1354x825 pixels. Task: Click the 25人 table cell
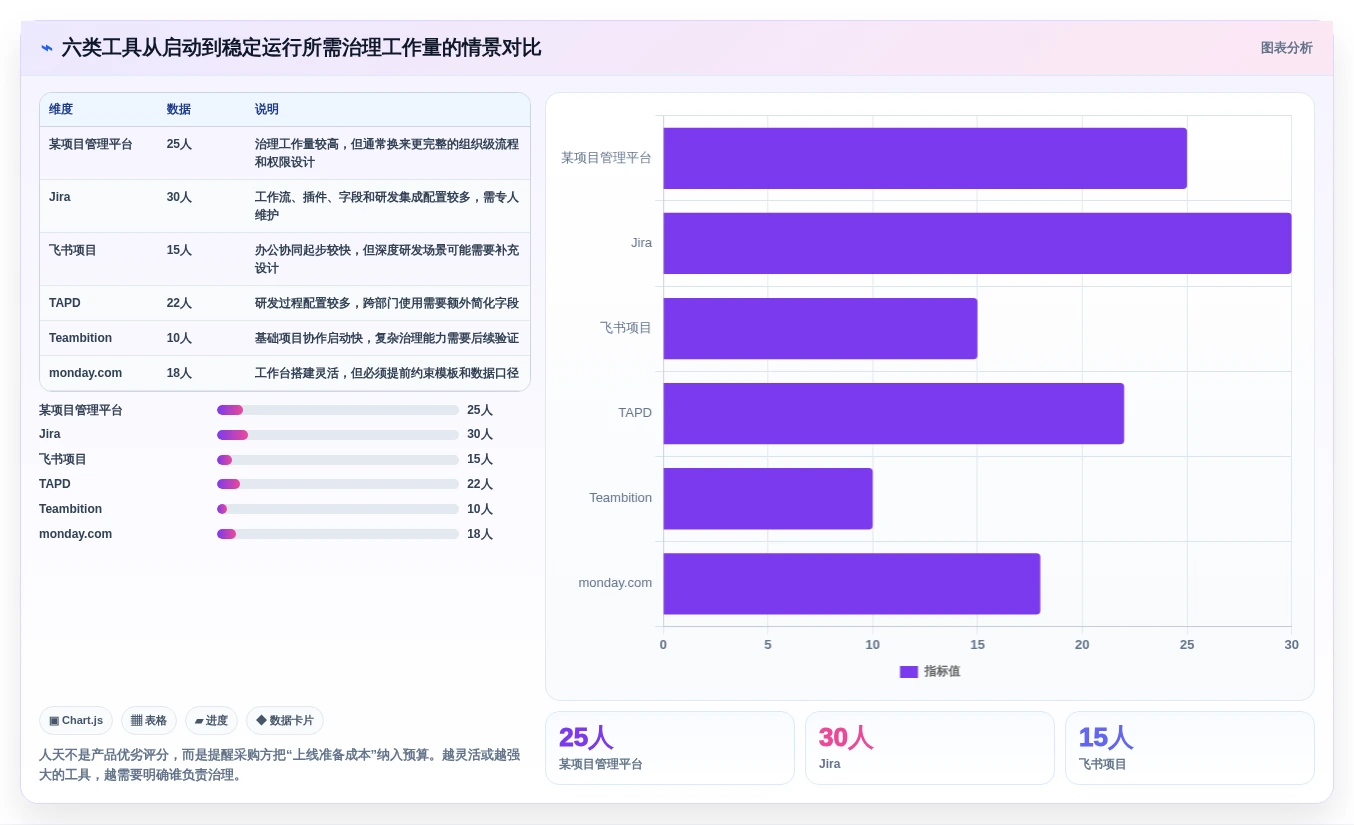click(x=179, y=144)
